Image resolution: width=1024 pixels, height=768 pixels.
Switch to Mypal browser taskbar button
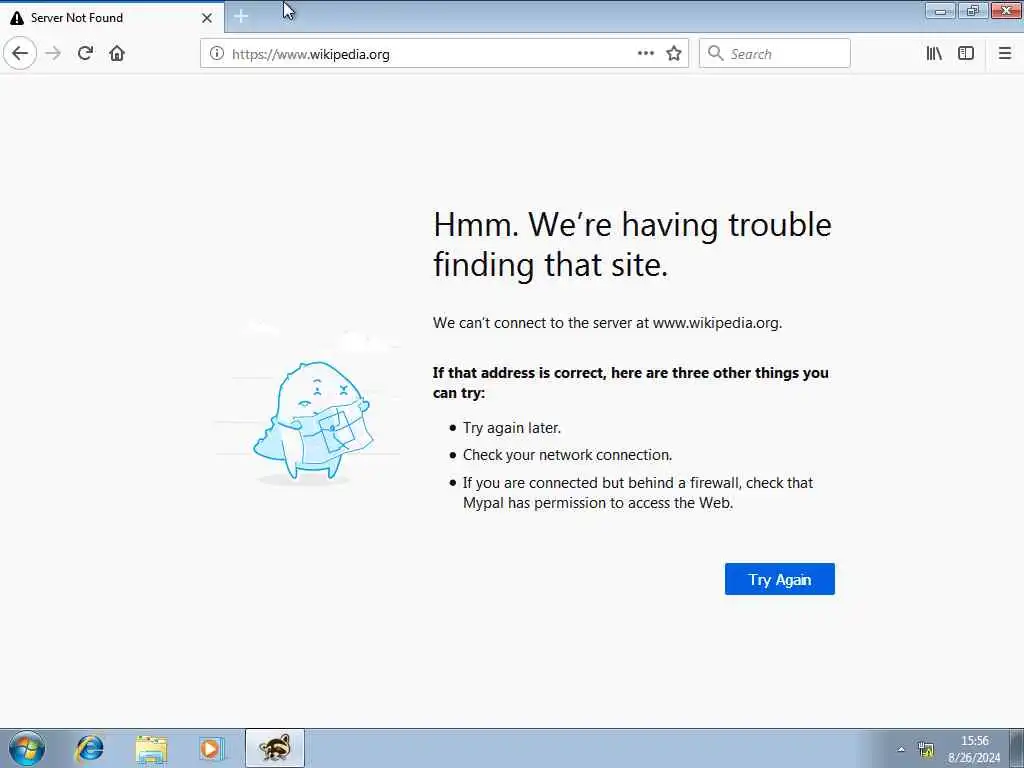(275, 748)
